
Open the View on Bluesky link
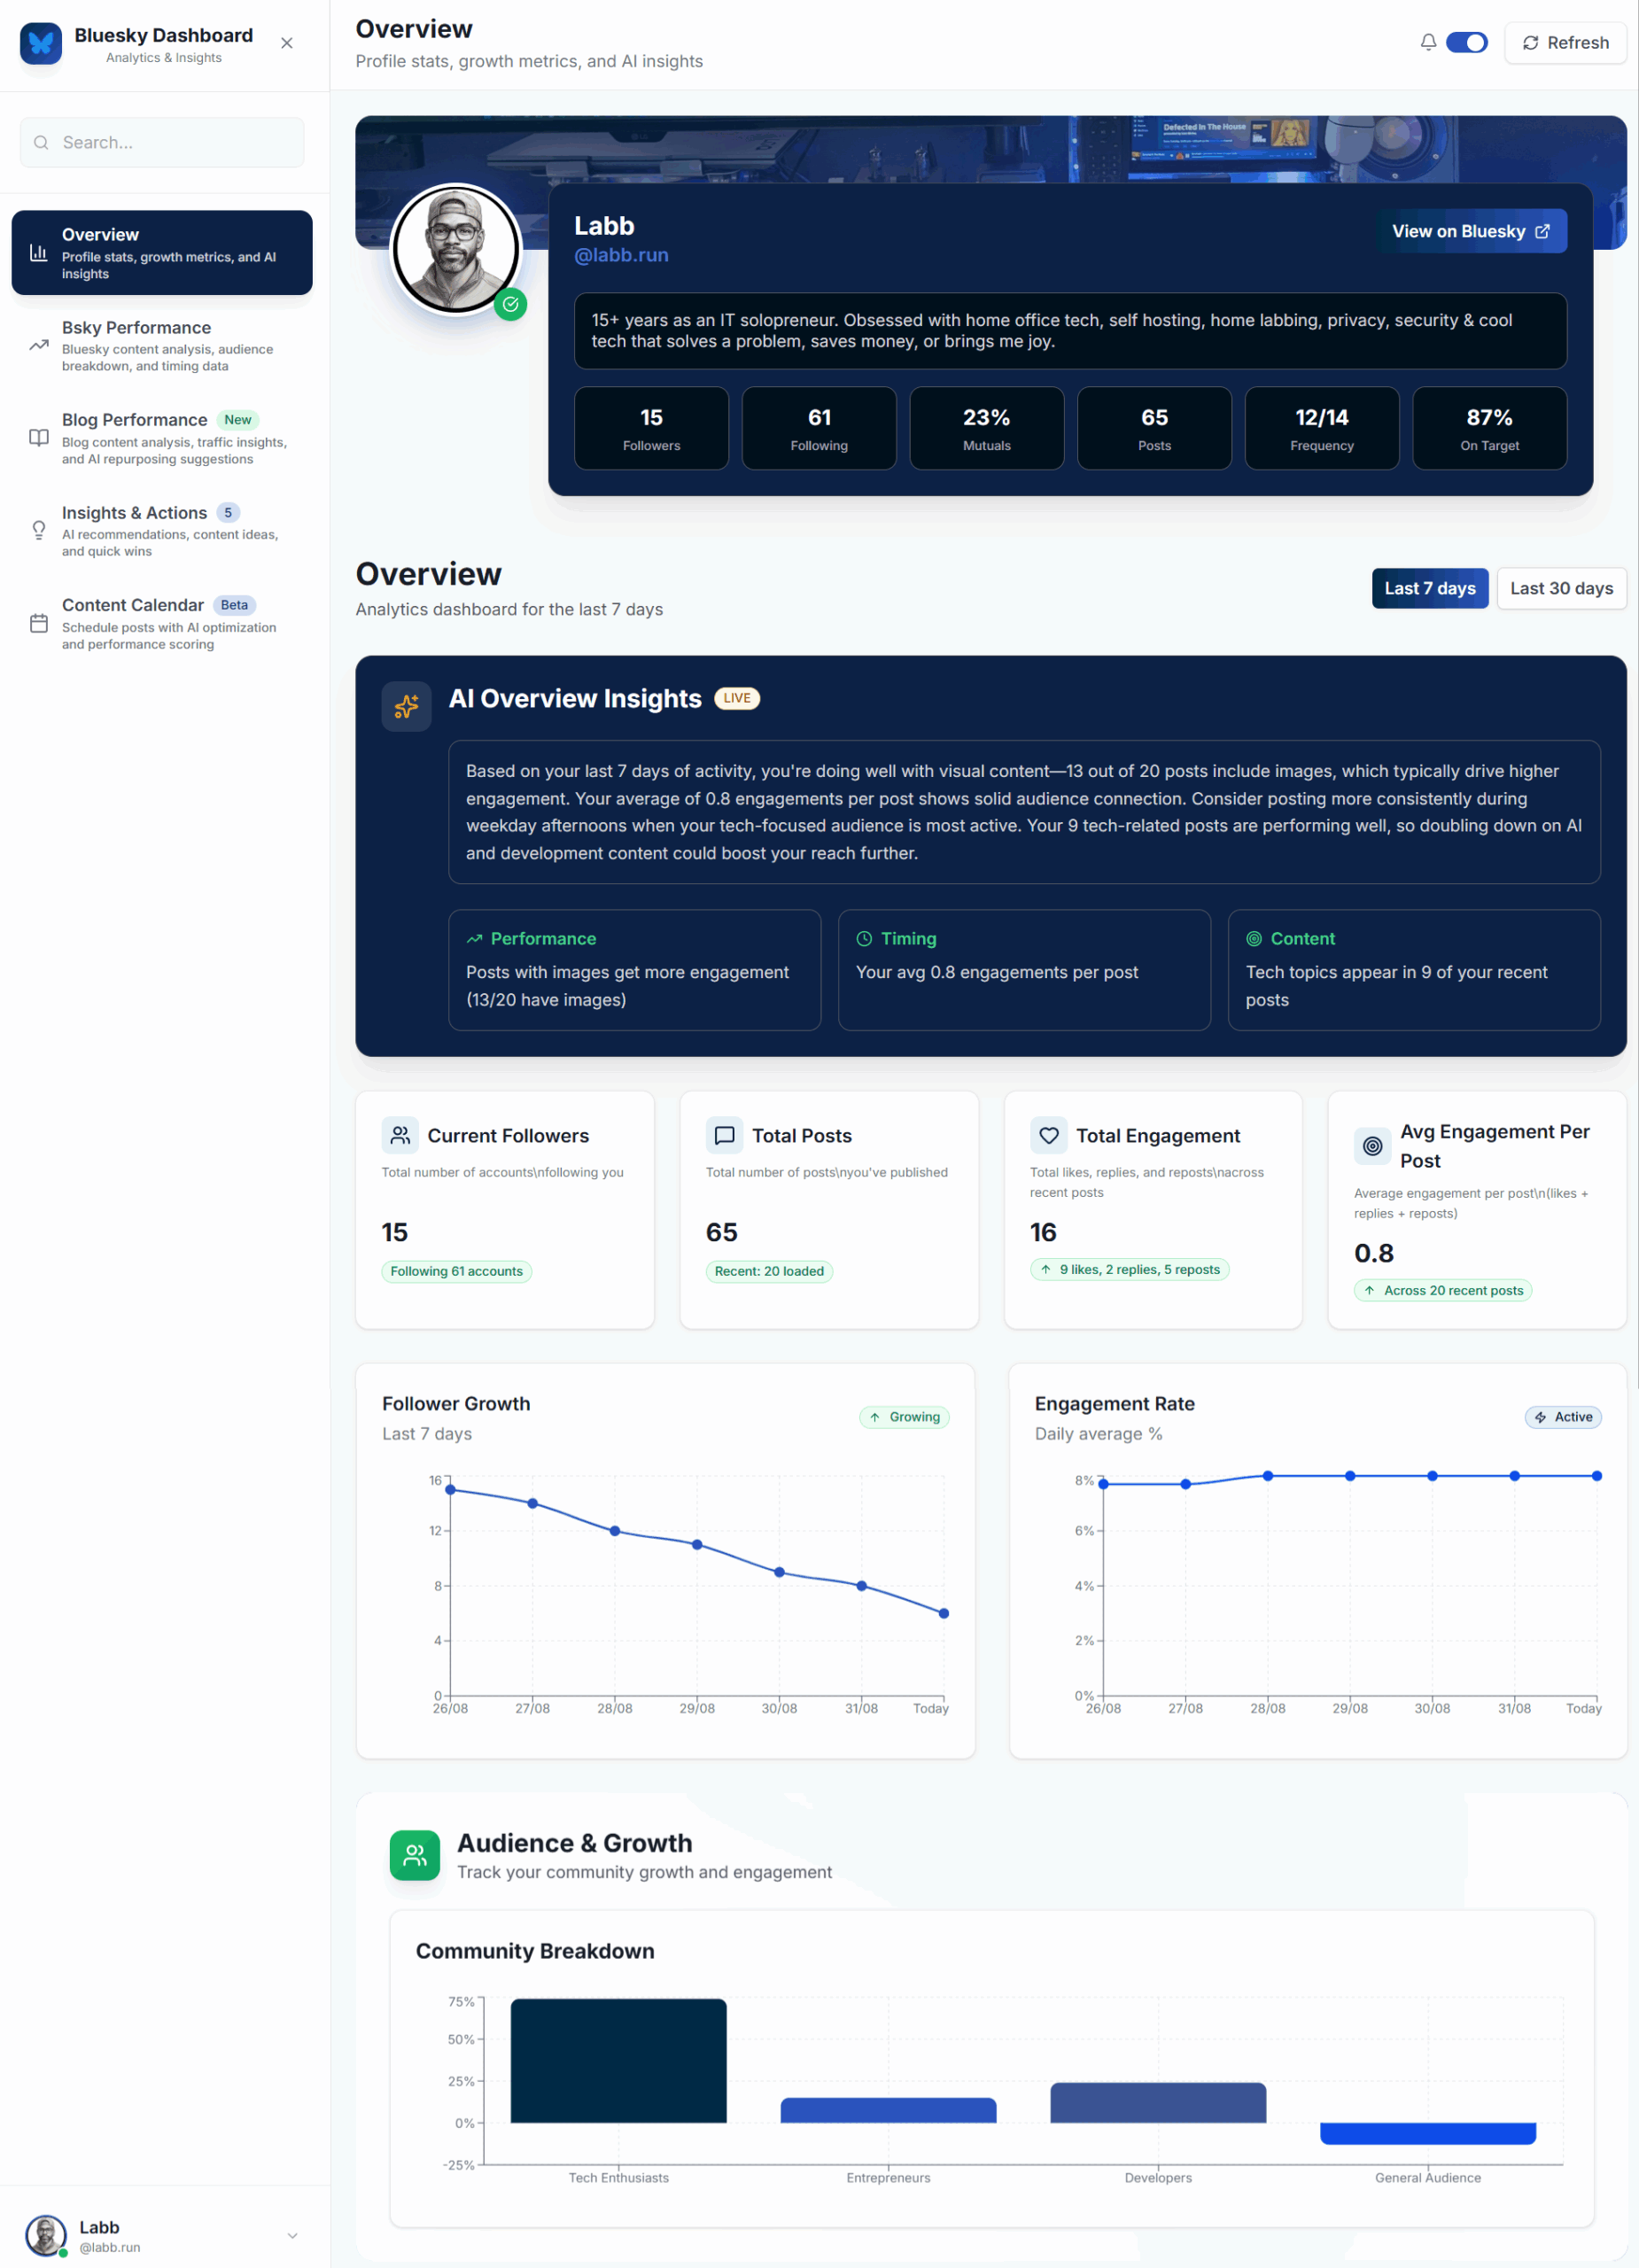point(1471,231)
